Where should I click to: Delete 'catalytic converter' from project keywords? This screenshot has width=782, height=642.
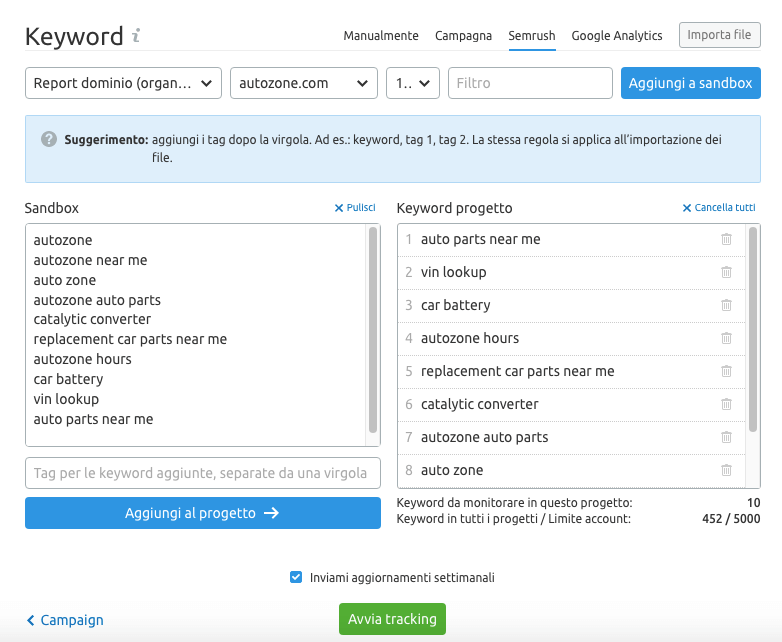pos(726,404)
